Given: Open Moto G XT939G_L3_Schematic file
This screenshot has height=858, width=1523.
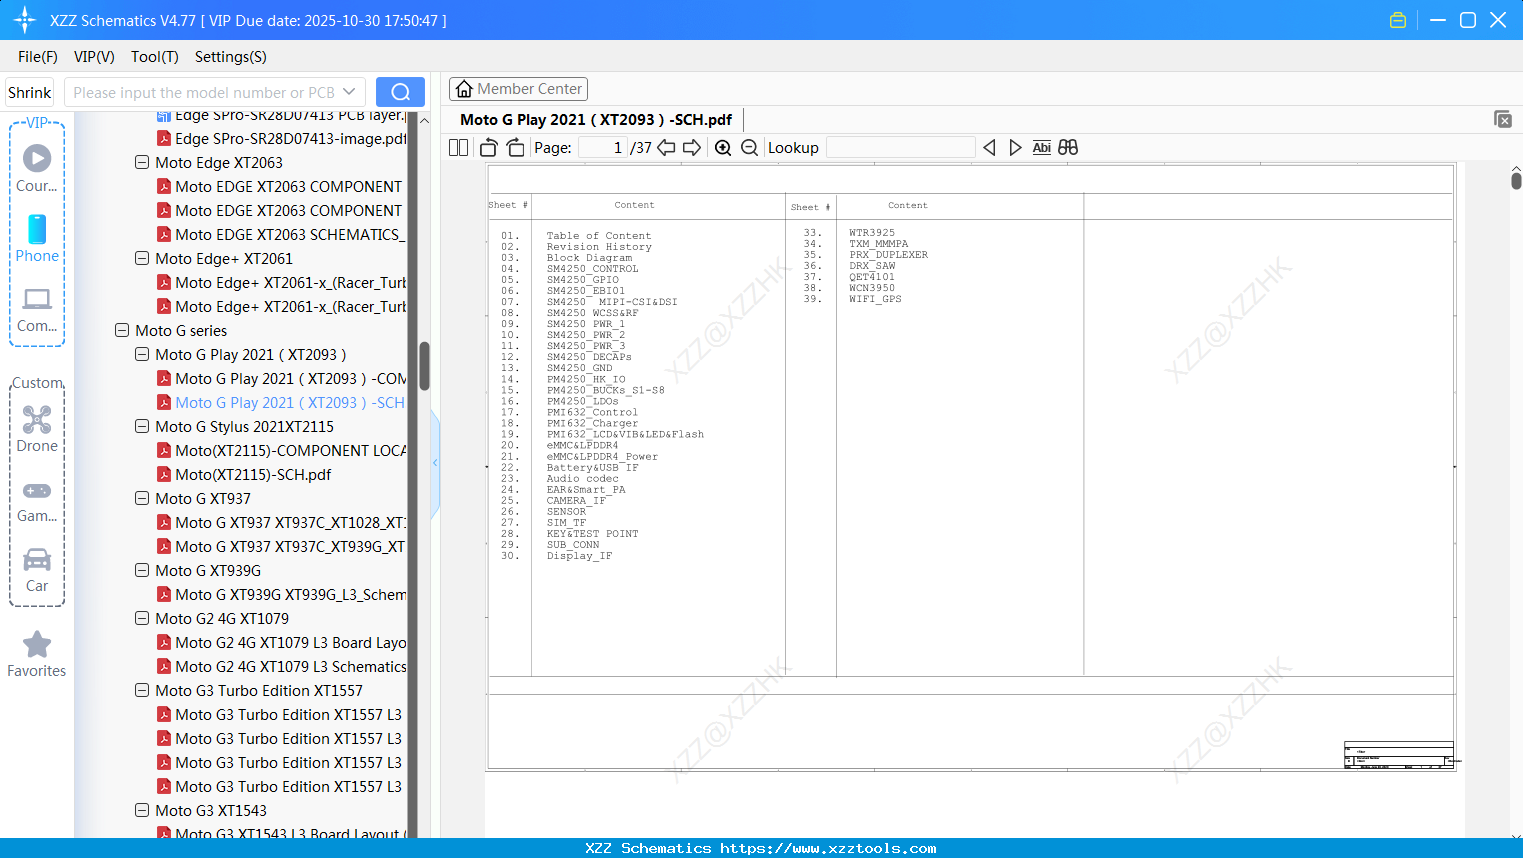Looking at the screenshot, I should 282,594.
